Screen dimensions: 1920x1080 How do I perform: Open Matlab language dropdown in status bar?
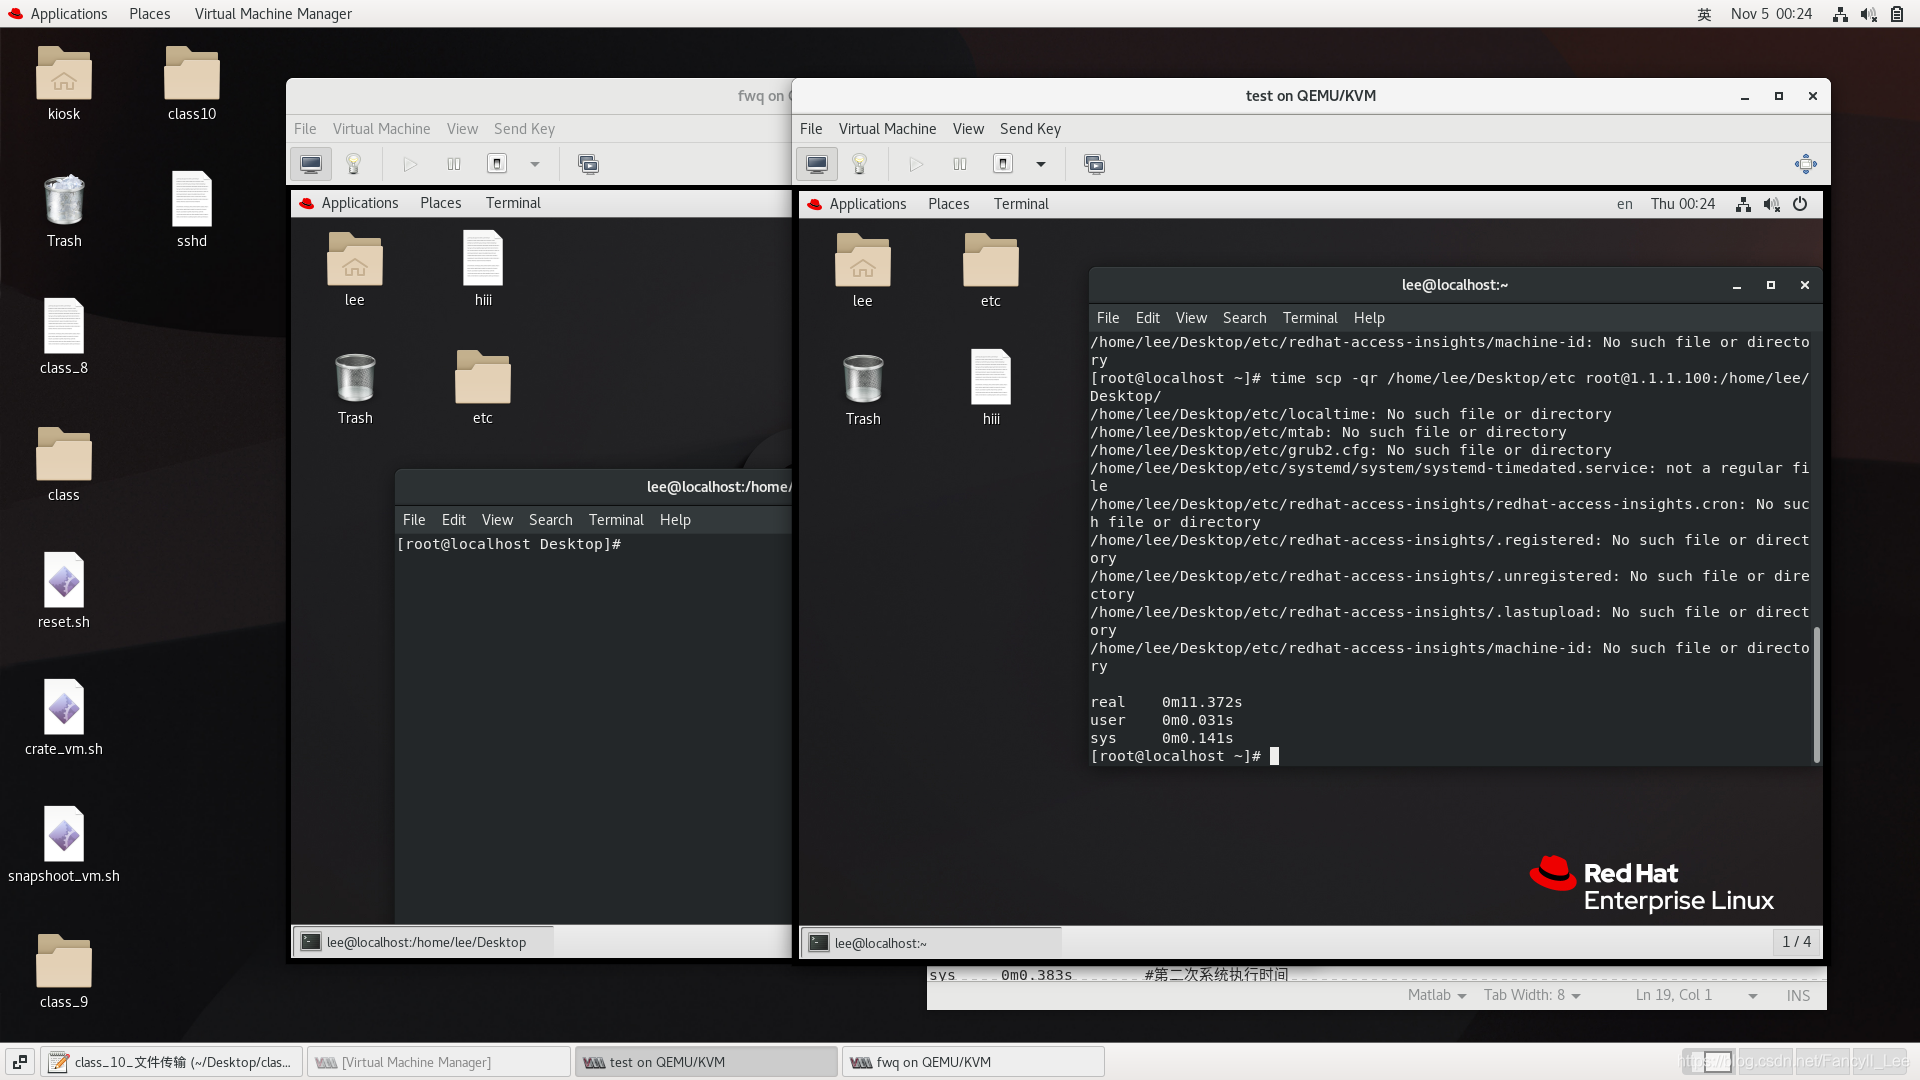(1436, 995)
